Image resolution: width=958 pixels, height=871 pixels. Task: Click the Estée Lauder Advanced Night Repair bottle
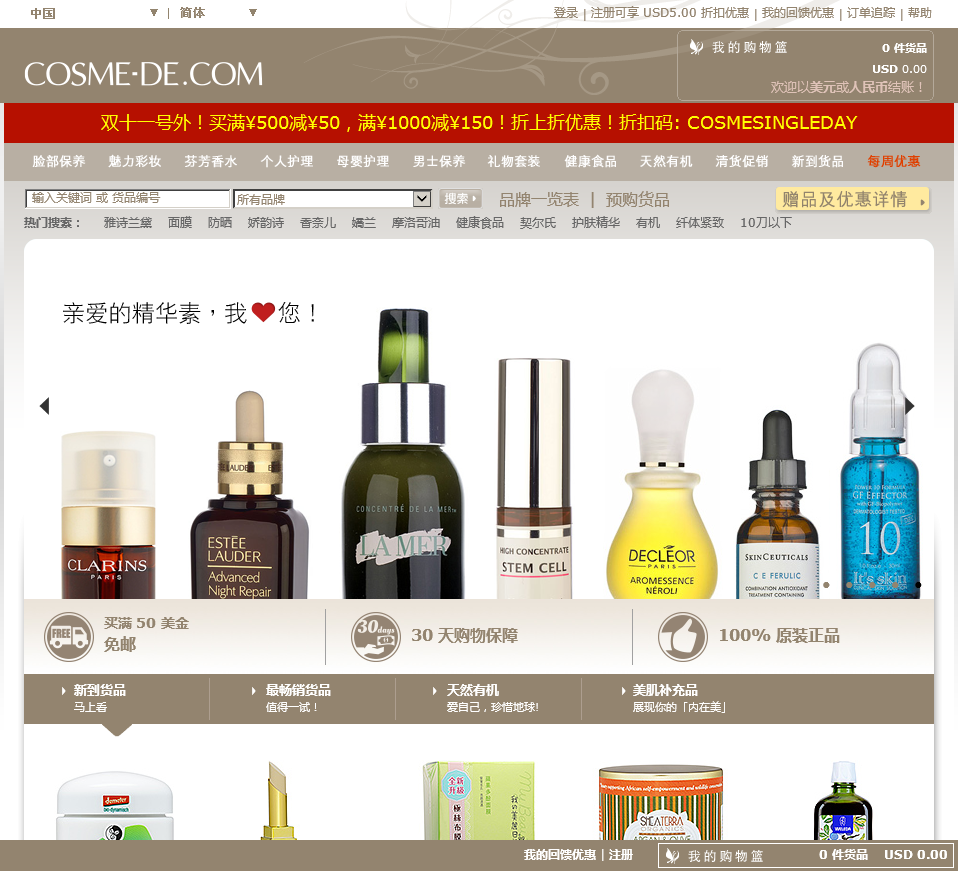[x=249, y=495]
